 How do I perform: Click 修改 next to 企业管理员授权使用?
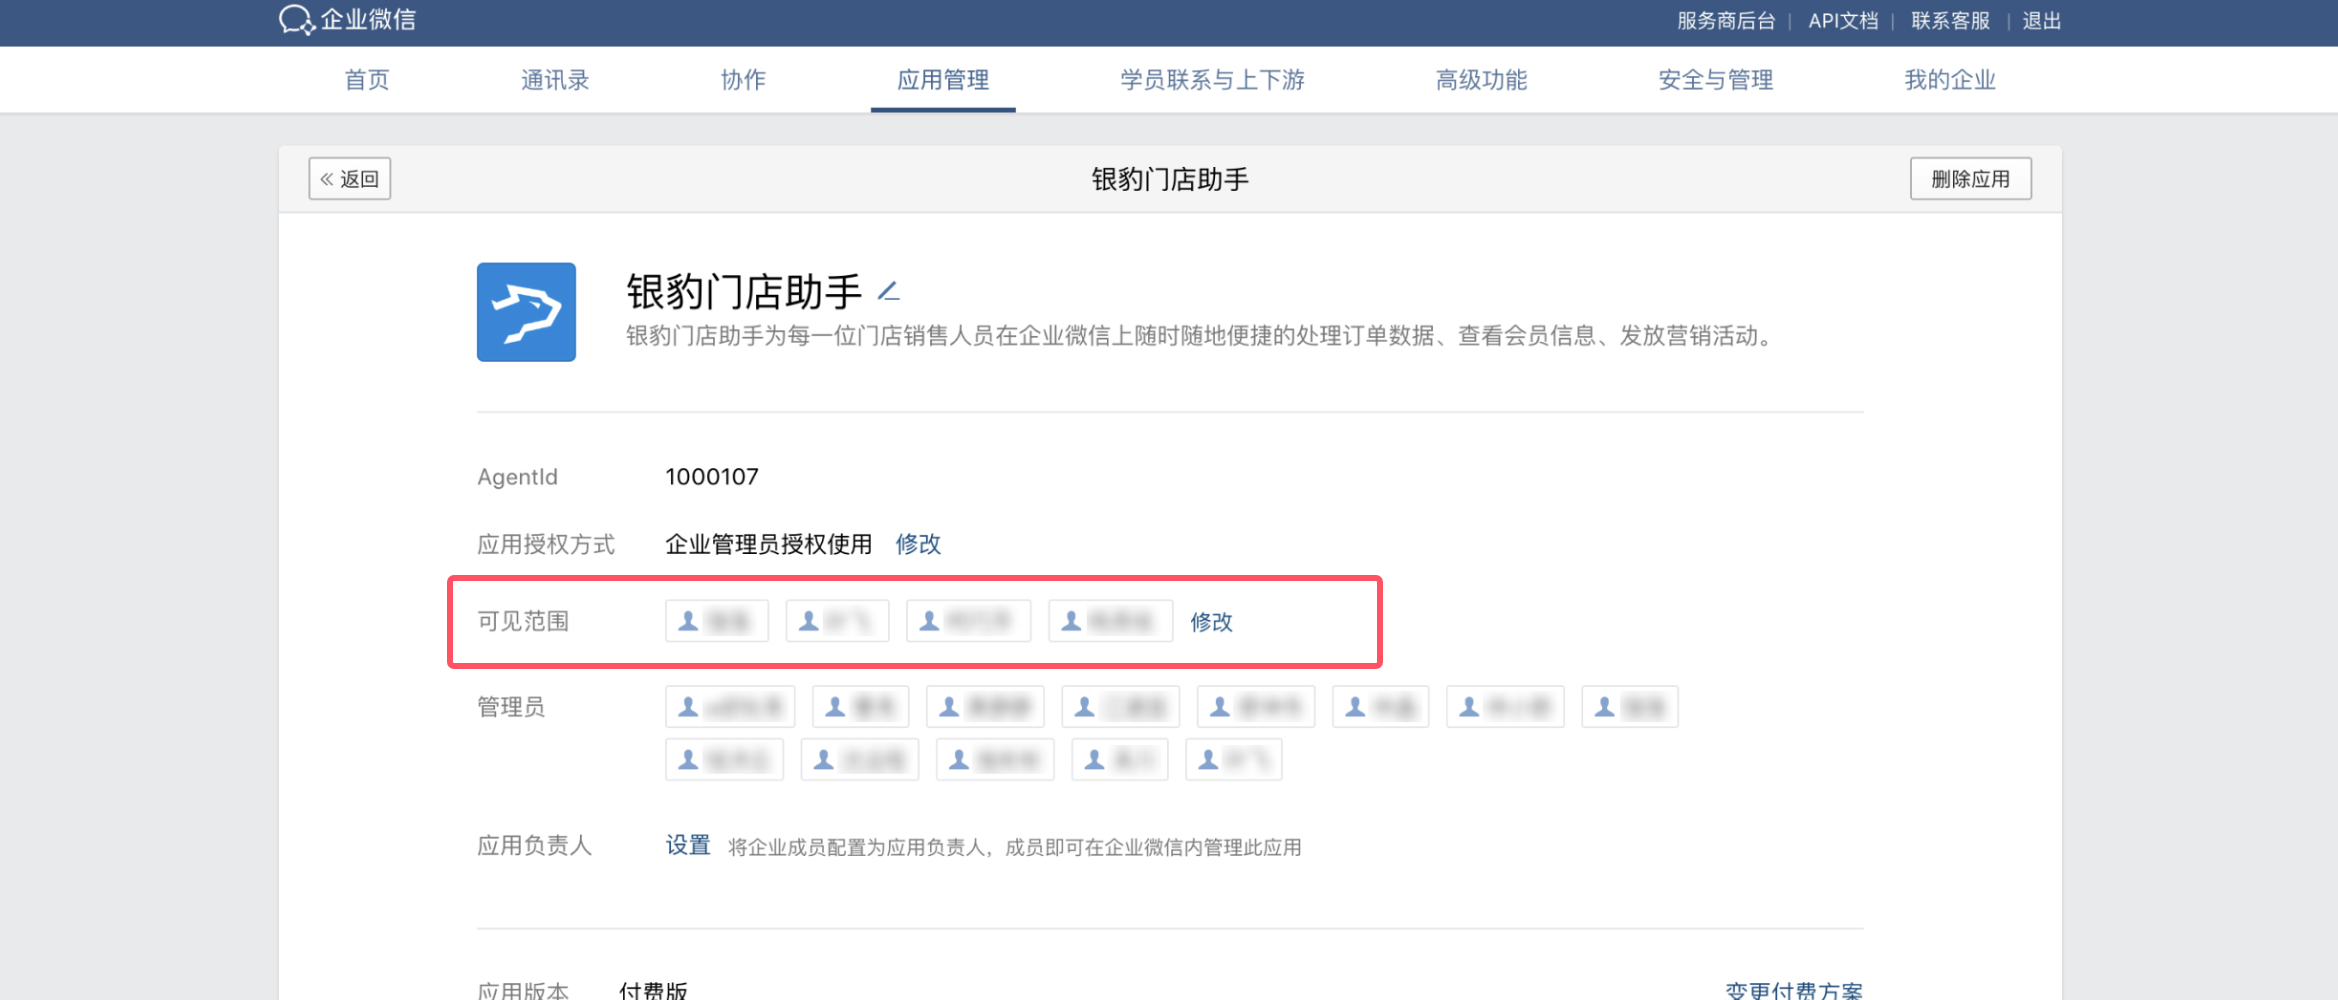(918, 544)
